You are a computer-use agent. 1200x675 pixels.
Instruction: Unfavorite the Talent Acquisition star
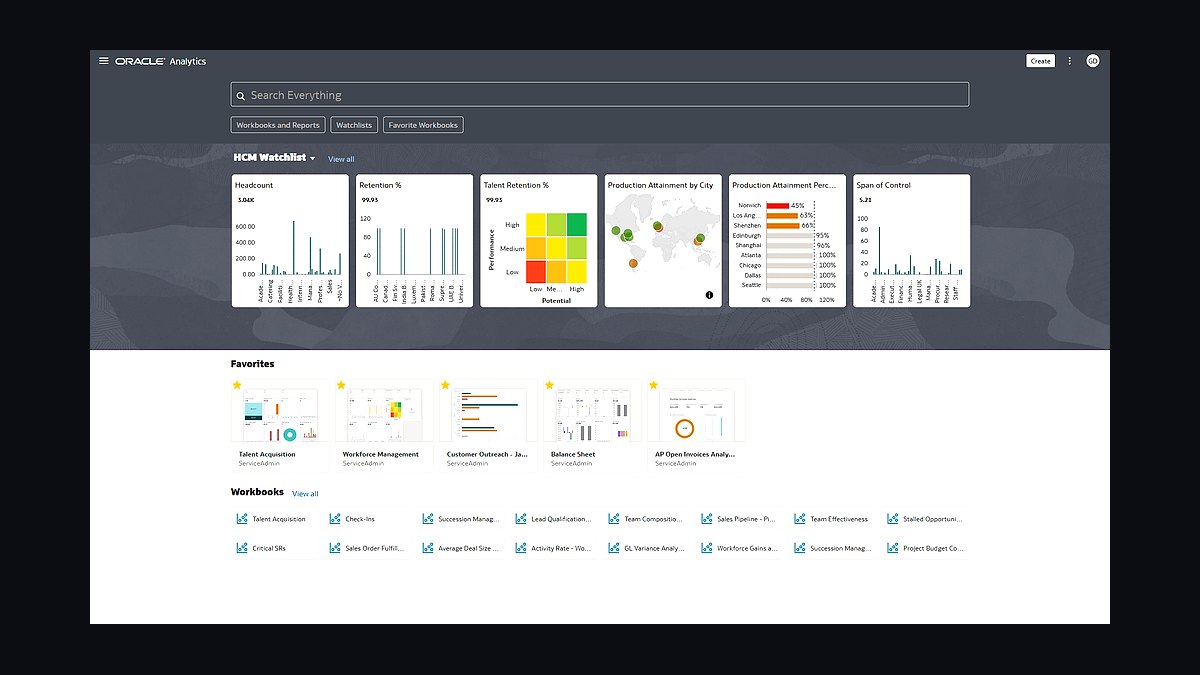click(237, 385)
